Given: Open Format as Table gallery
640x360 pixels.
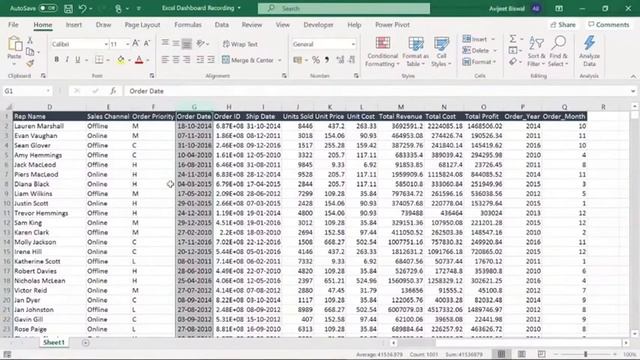Looking at the screenshot, I should click(x=416, y=52).
